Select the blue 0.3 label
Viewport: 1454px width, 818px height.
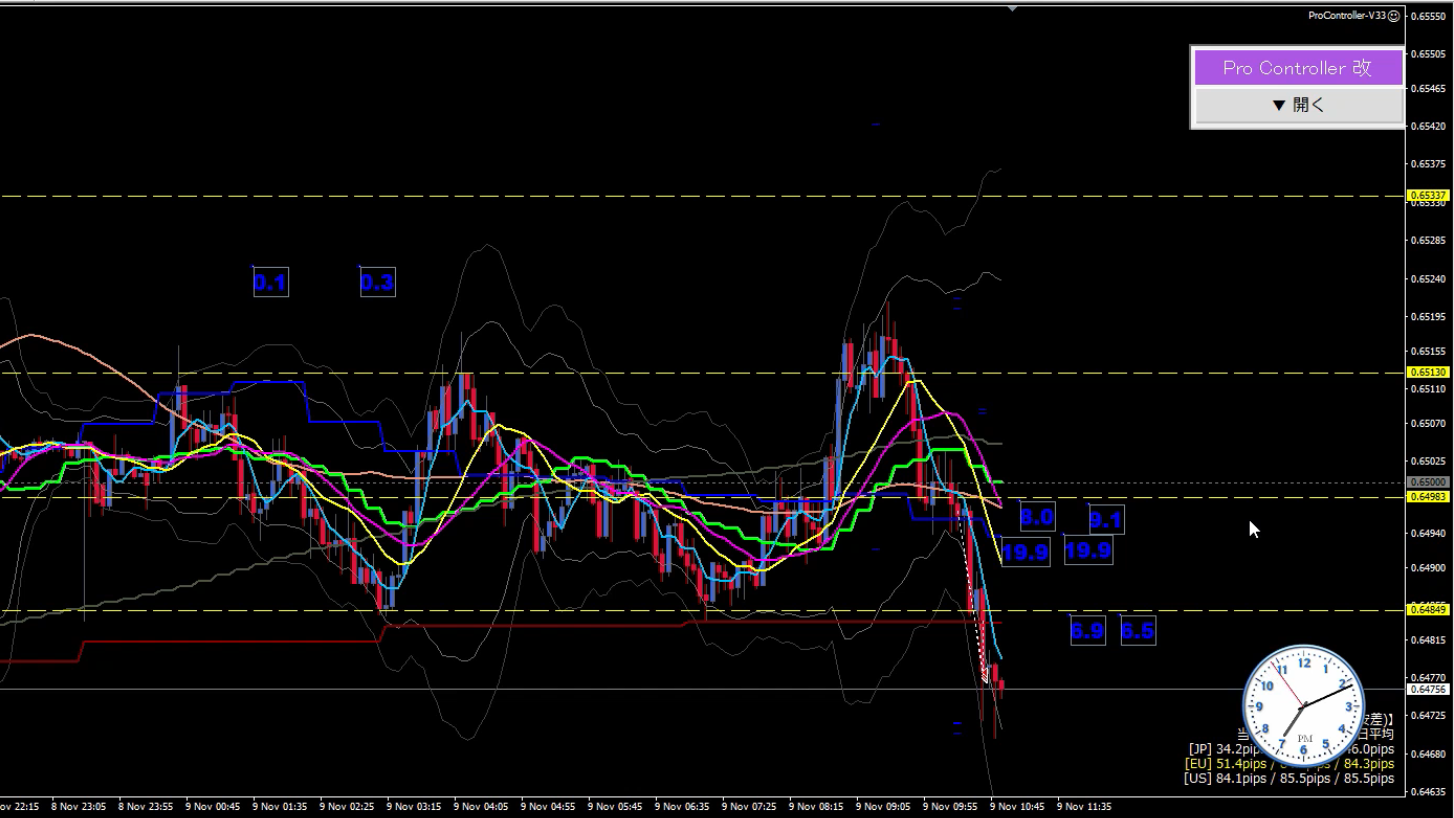(377, 283)
